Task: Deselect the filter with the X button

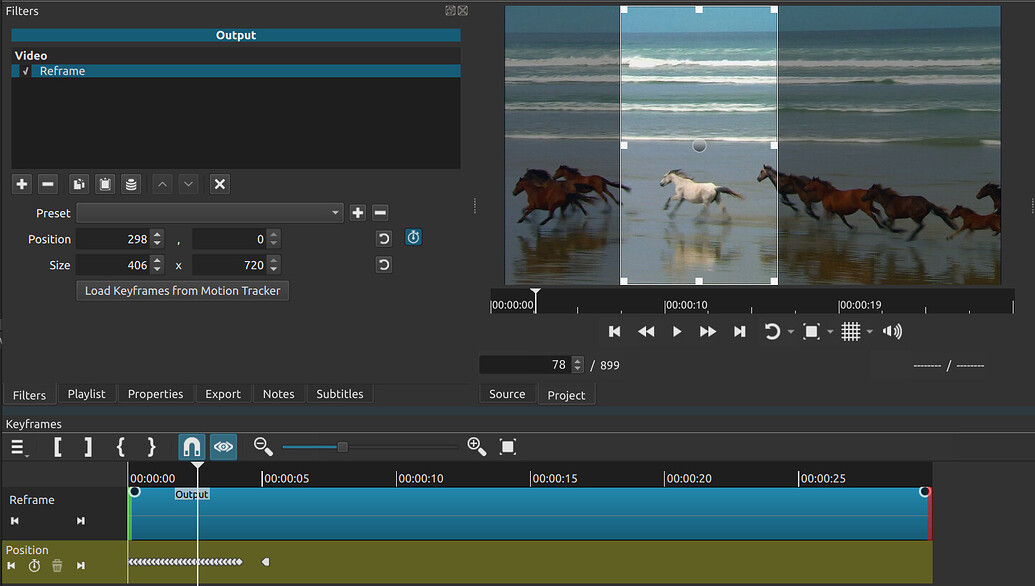Action: (x=220, y=184)
